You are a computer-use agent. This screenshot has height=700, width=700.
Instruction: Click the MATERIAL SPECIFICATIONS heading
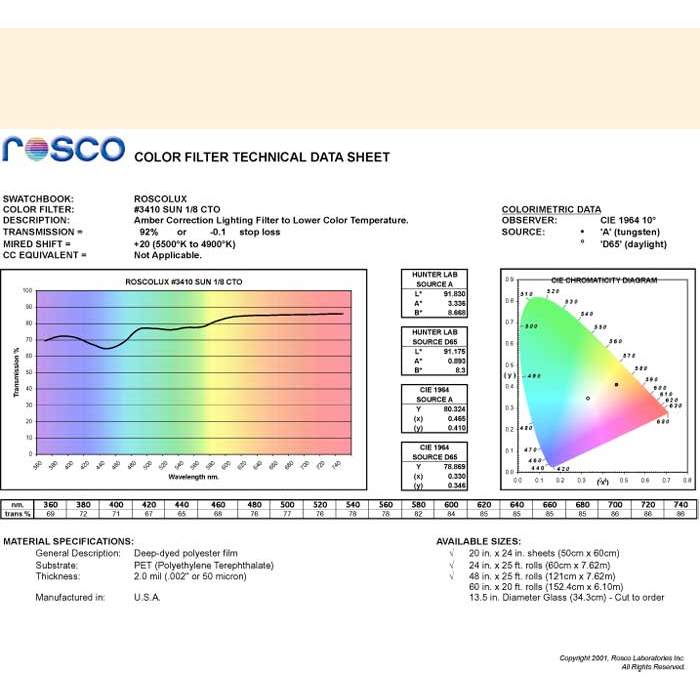pyautogui.click(x=68, y=542)
